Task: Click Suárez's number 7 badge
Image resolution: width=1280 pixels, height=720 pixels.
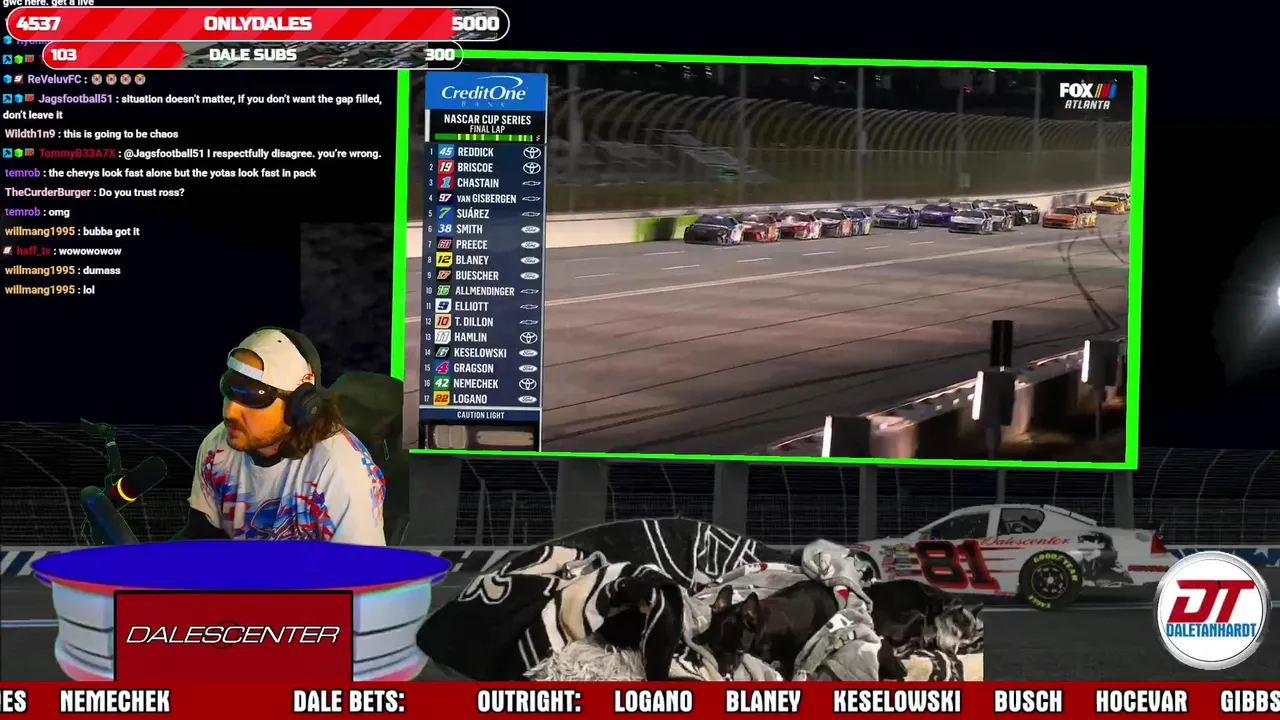Action: [445, 213]
